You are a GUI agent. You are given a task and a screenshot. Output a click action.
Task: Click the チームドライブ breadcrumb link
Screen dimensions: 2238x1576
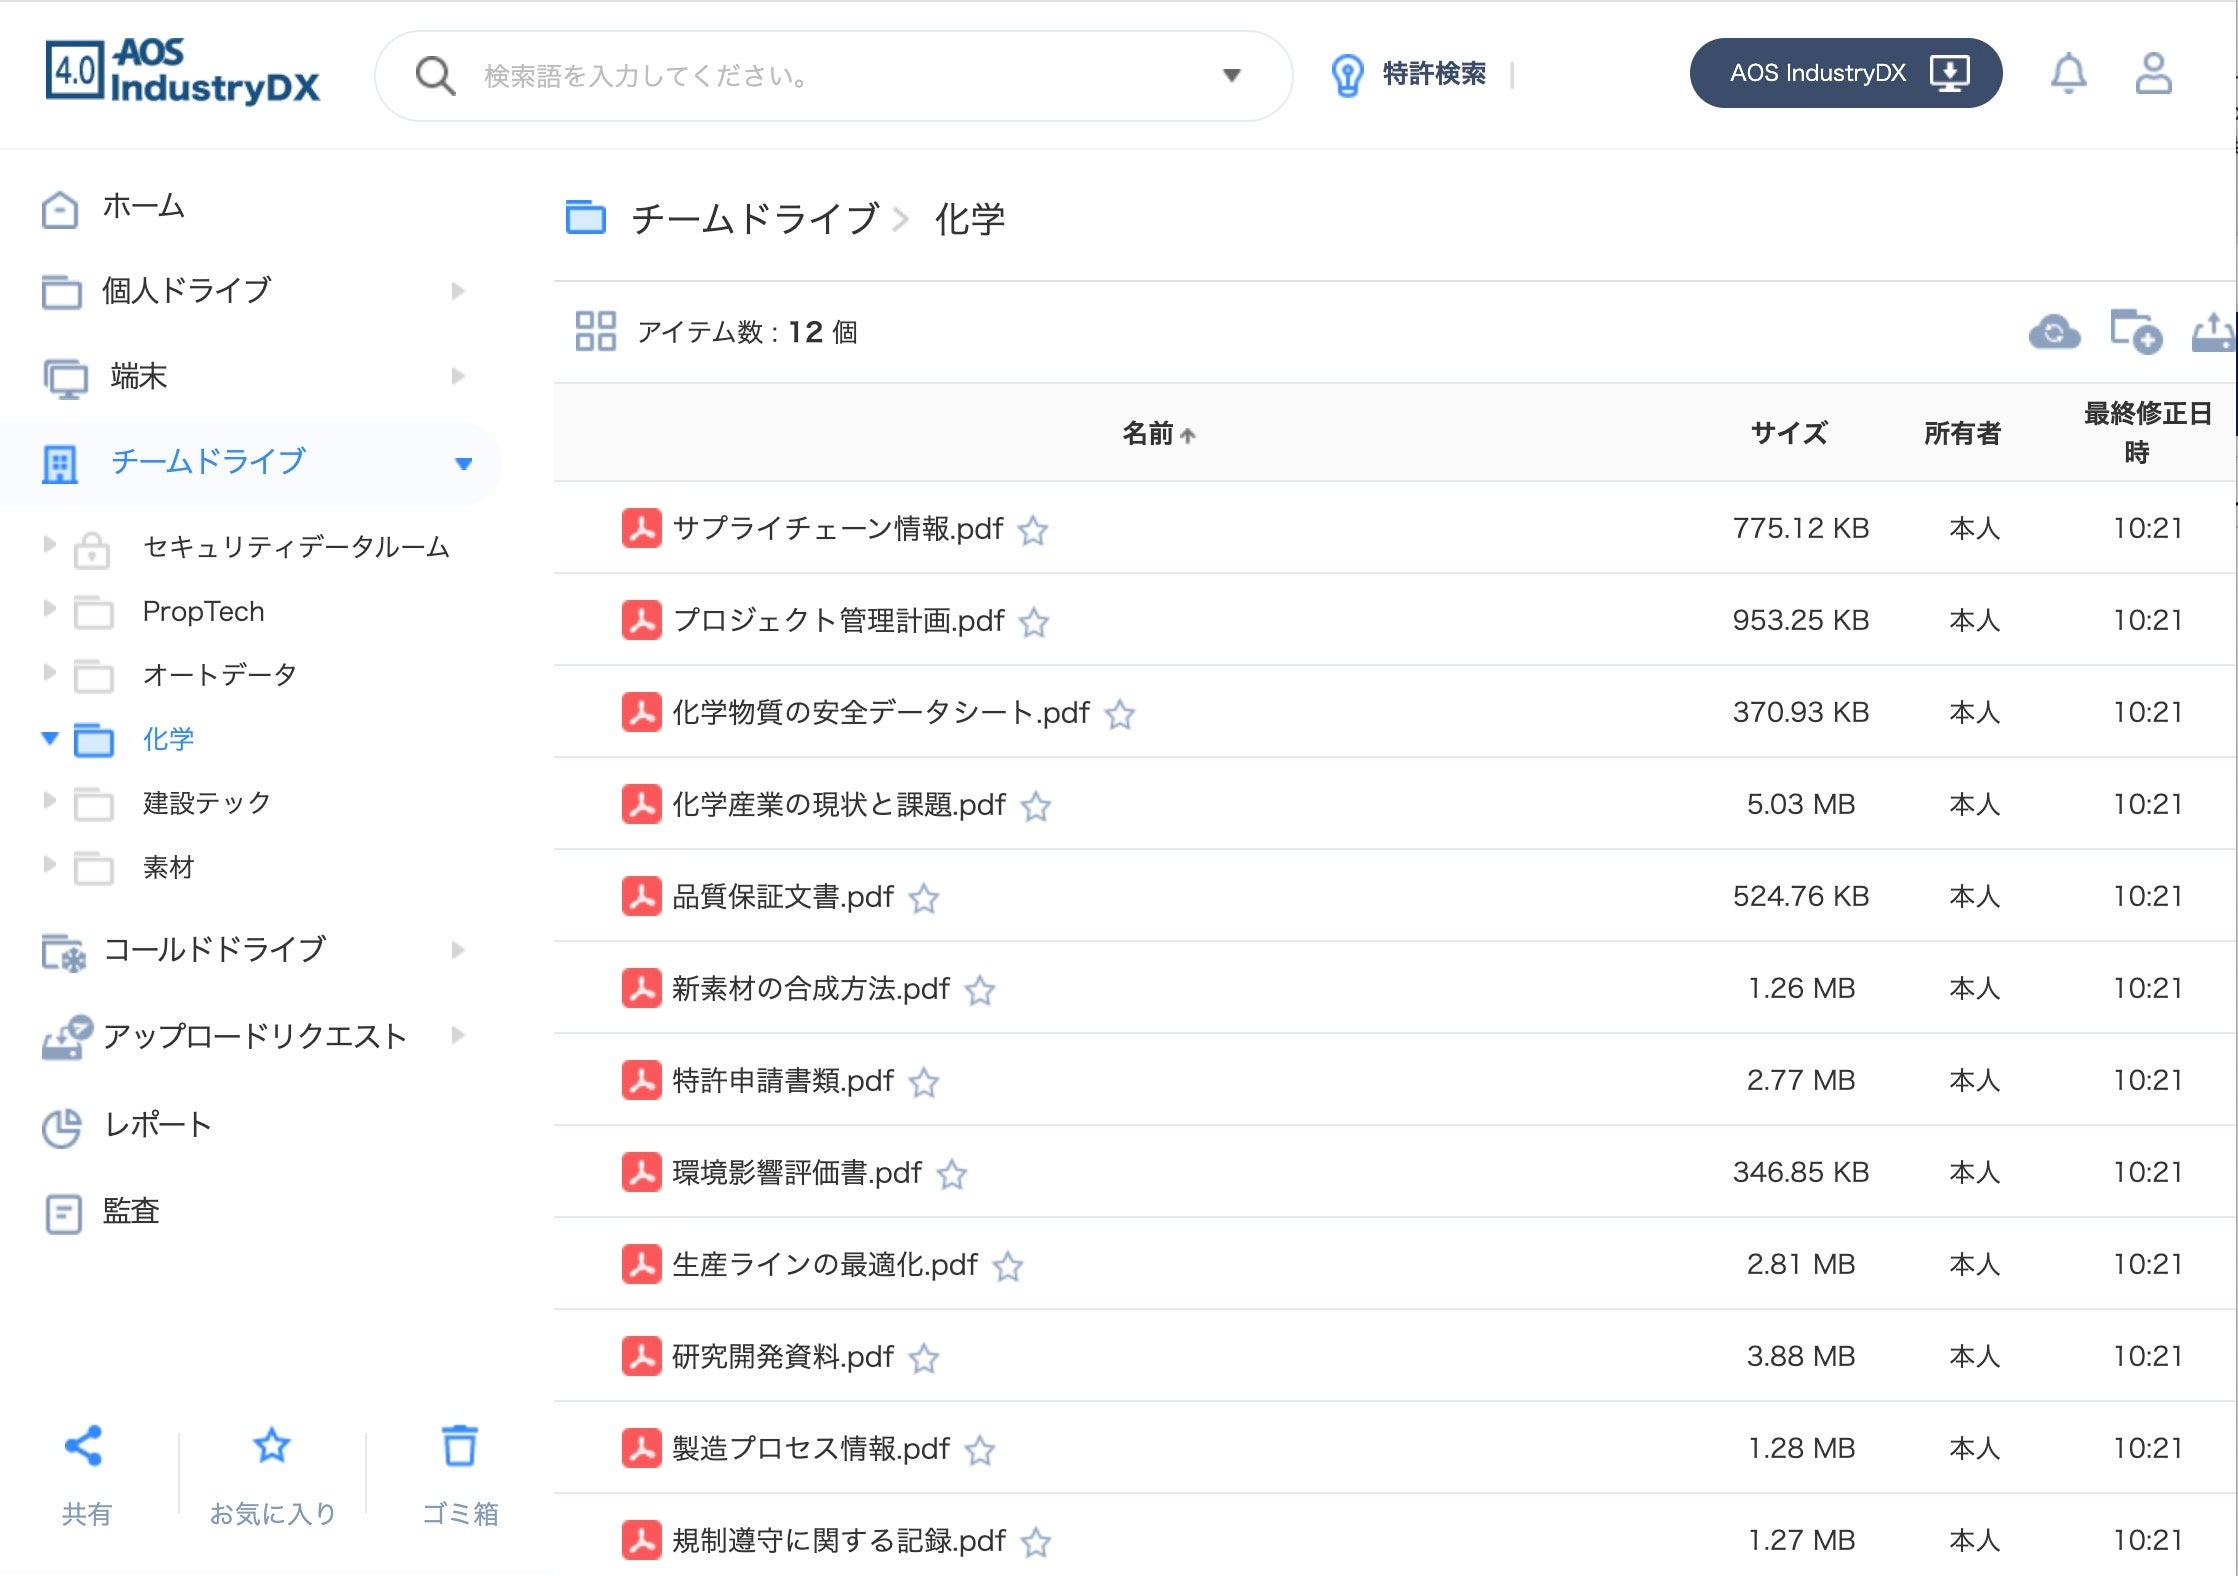pyautogui.click(x=754, y=219)
